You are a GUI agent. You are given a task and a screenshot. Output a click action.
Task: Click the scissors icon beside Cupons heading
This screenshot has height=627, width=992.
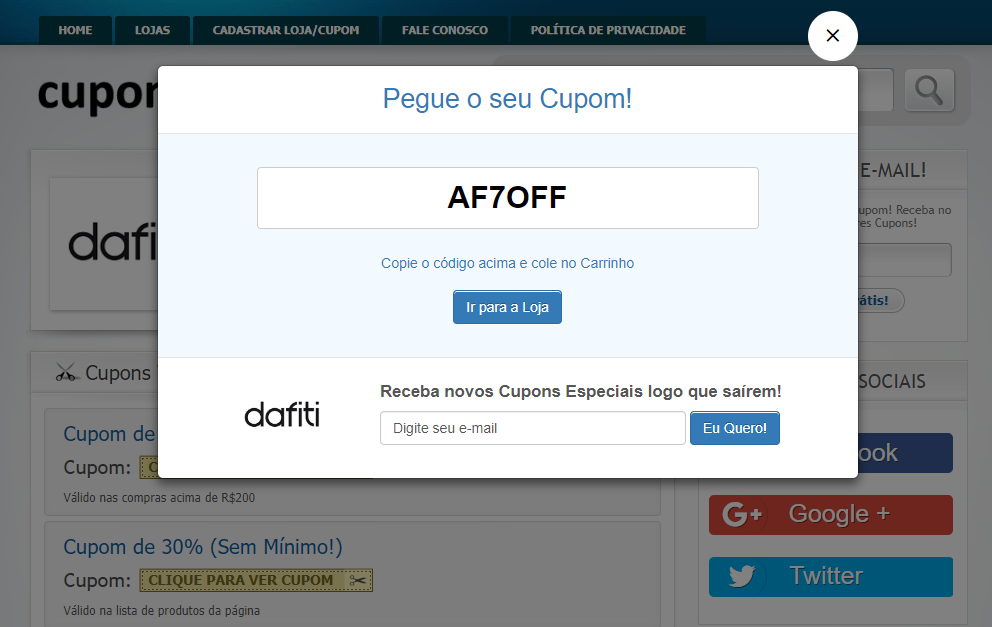coord(66,373)
